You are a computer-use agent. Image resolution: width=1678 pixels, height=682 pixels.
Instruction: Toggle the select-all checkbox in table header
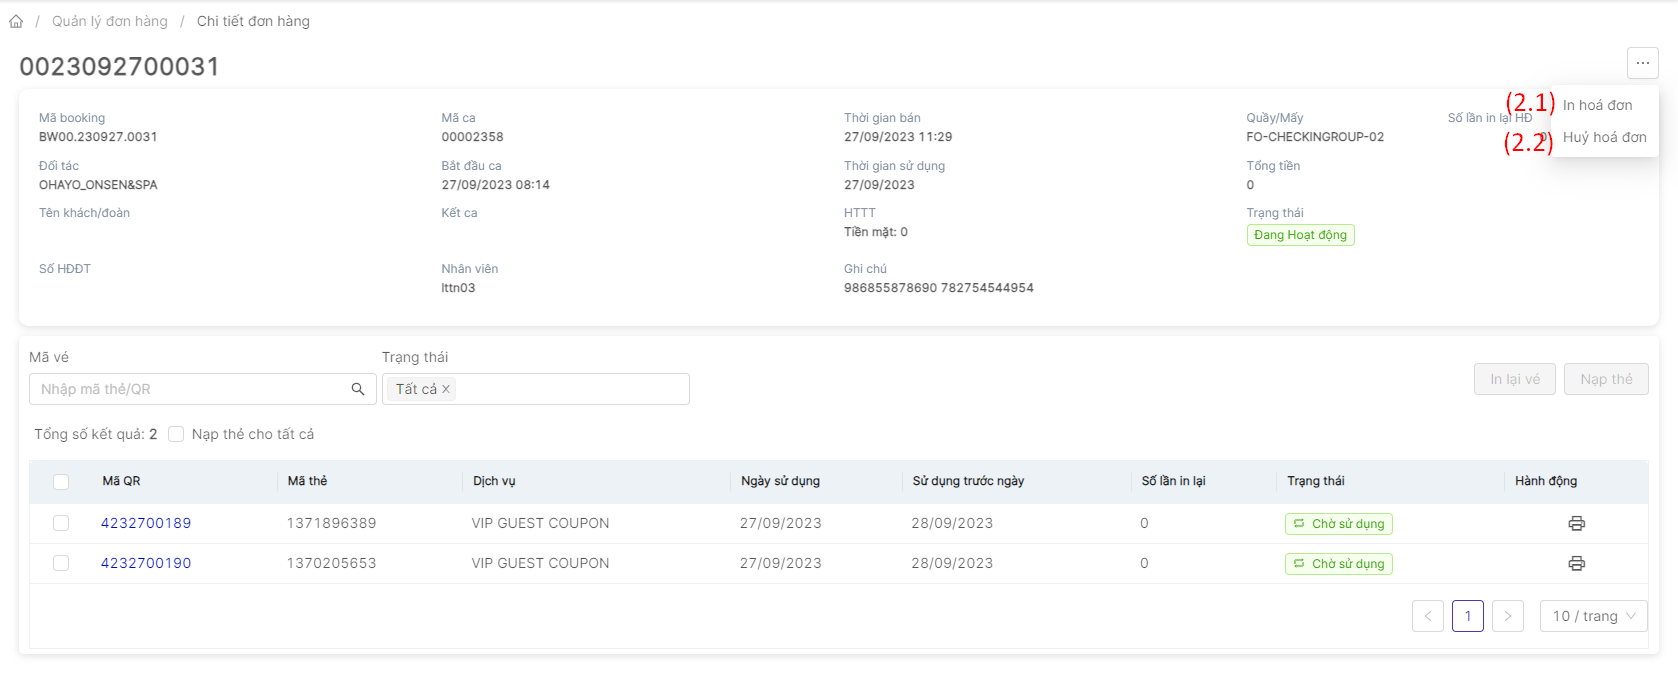(x=61, y=482)
